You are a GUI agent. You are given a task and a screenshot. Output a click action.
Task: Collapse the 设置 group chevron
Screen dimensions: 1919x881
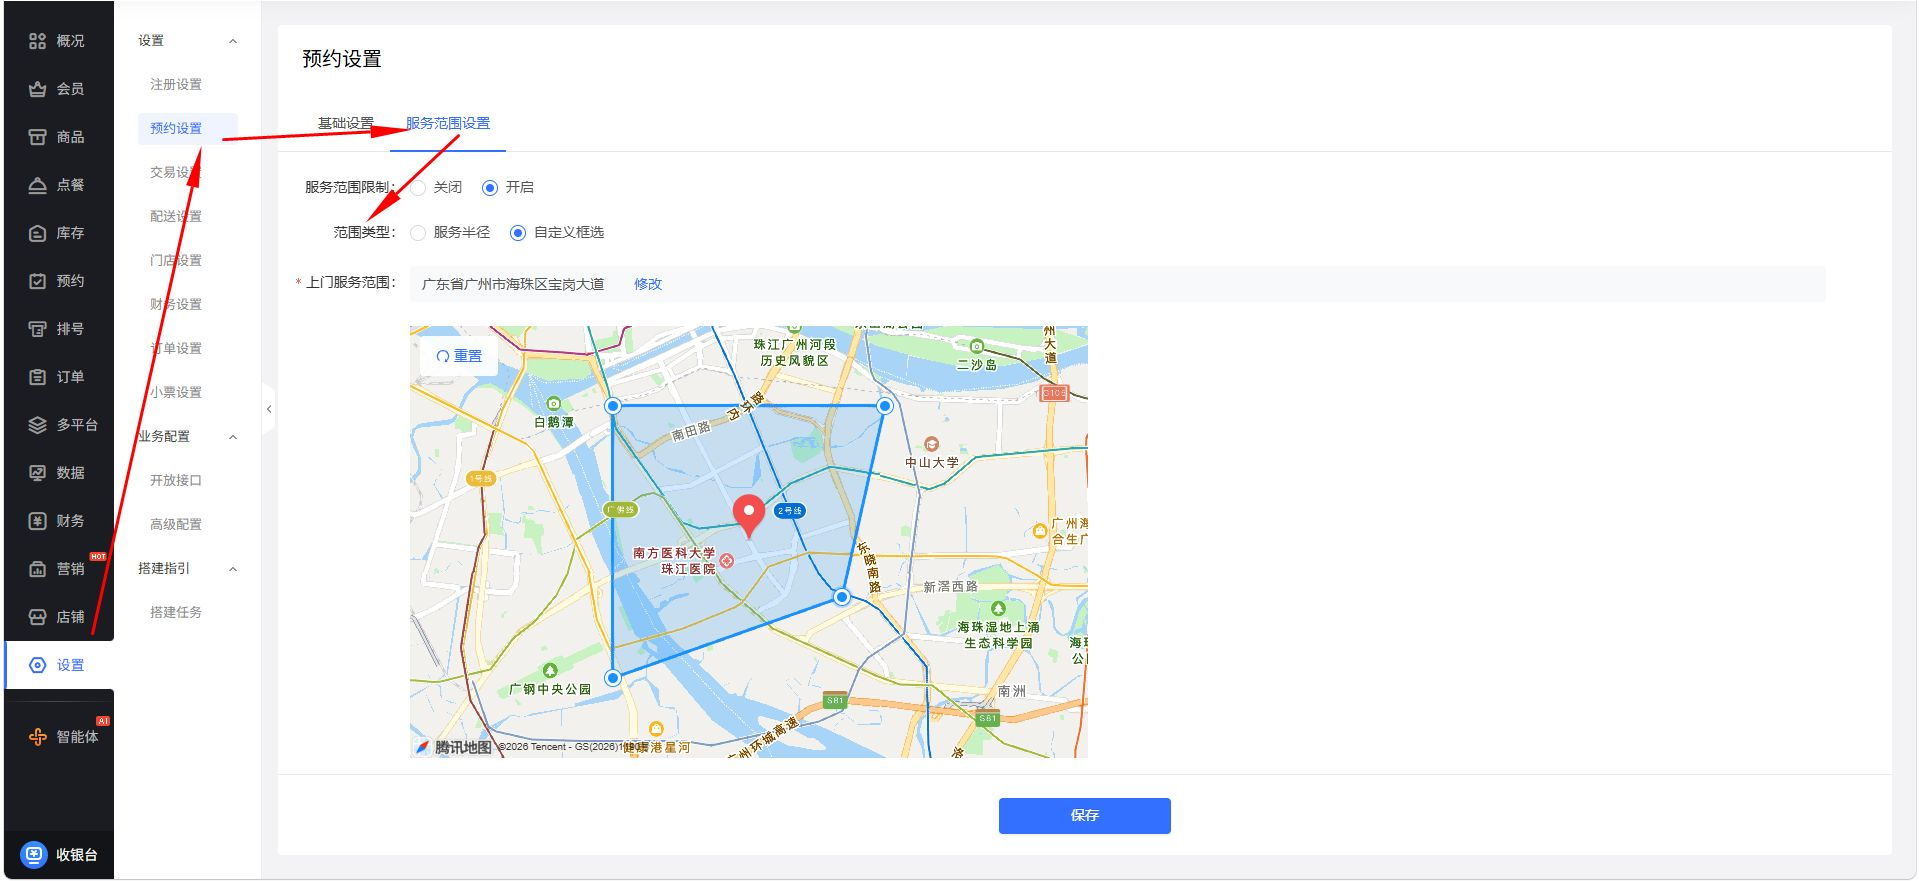tap(233, 41)
